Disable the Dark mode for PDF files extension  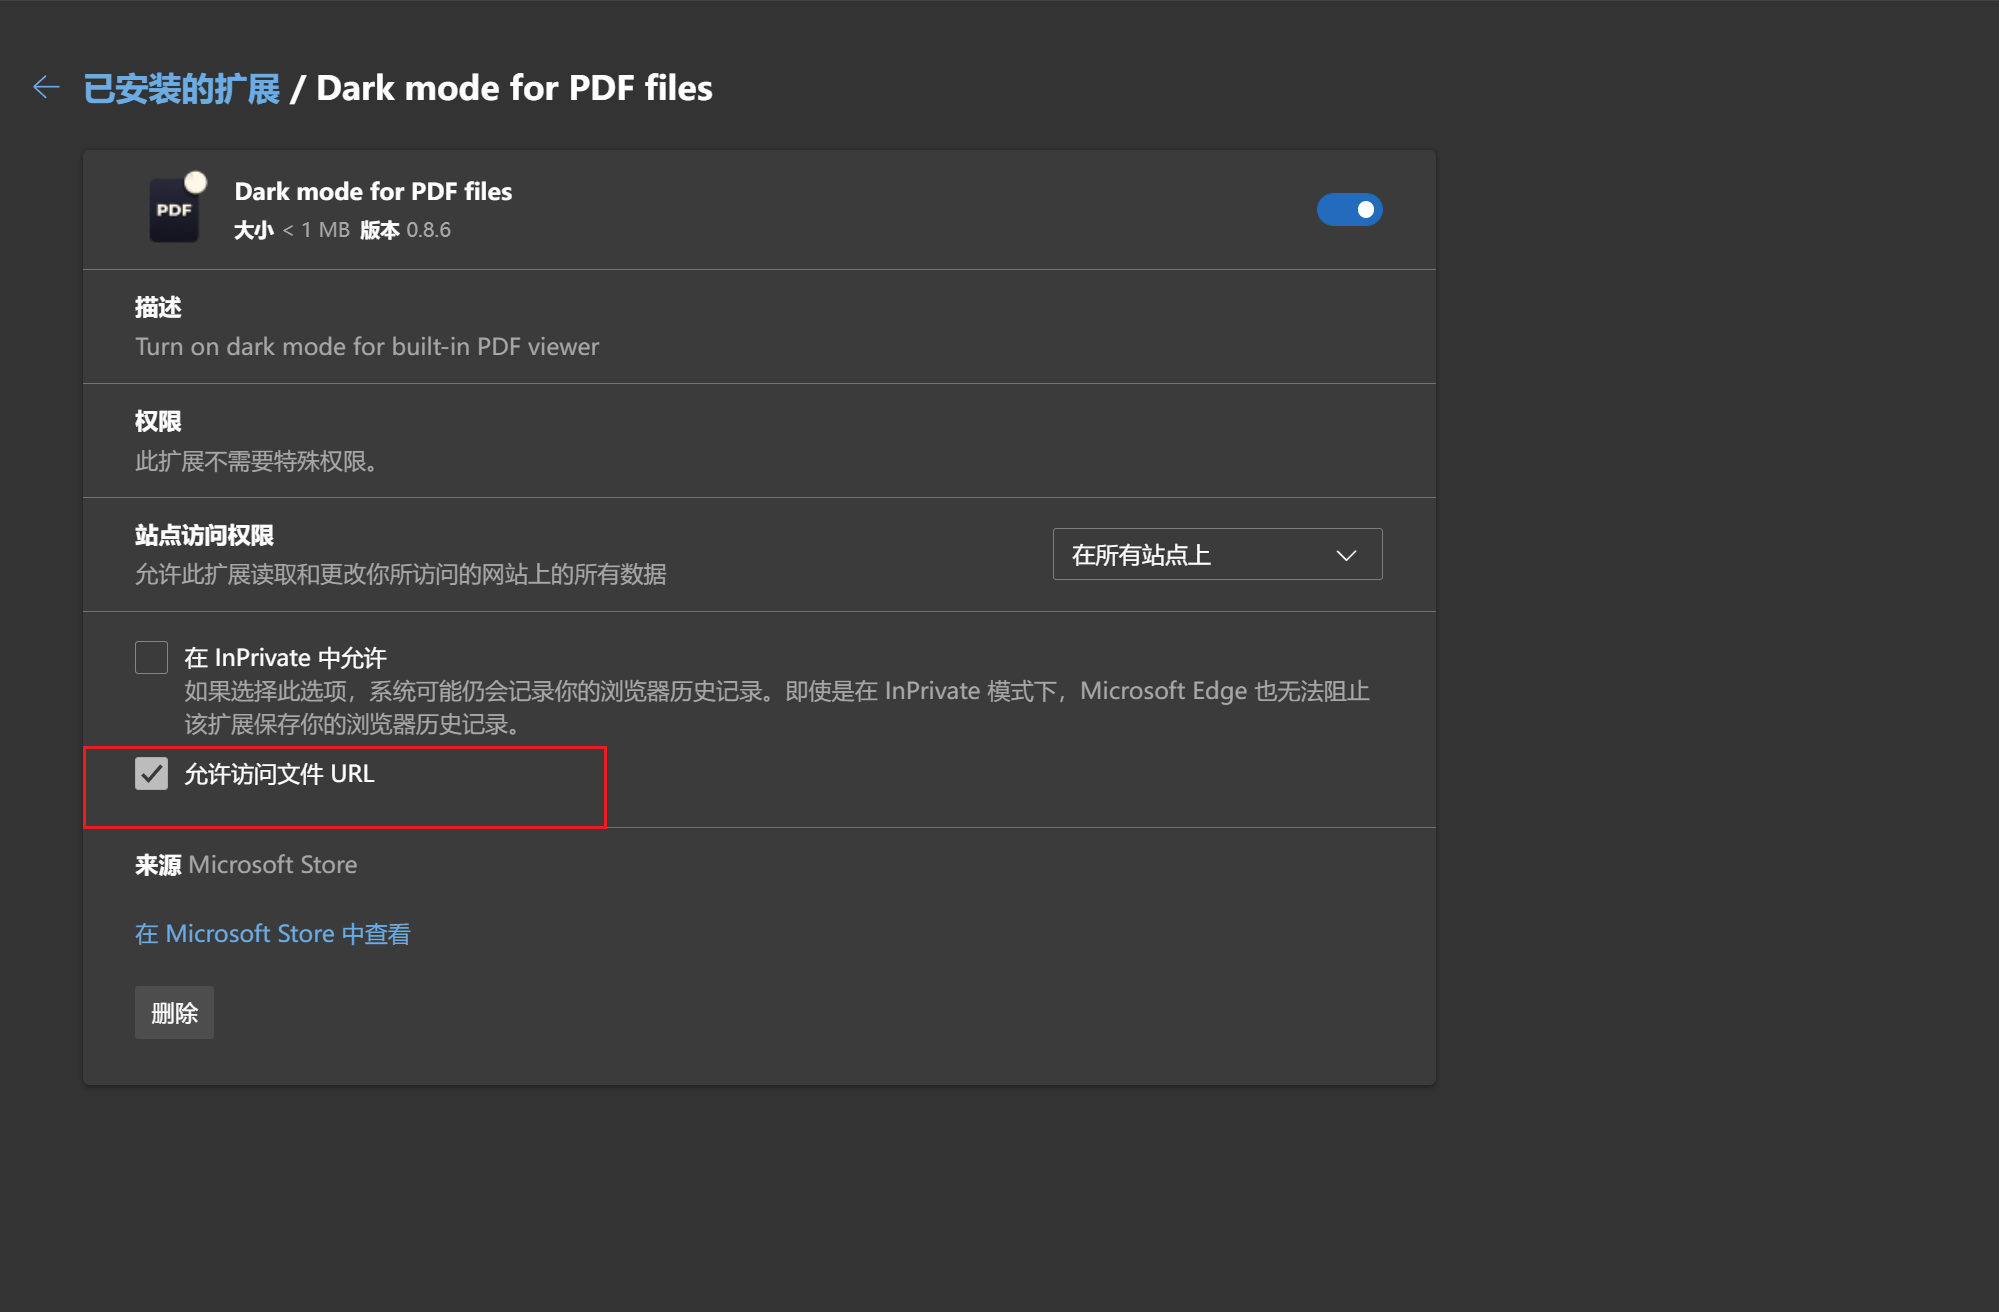tap(1350, 209)
